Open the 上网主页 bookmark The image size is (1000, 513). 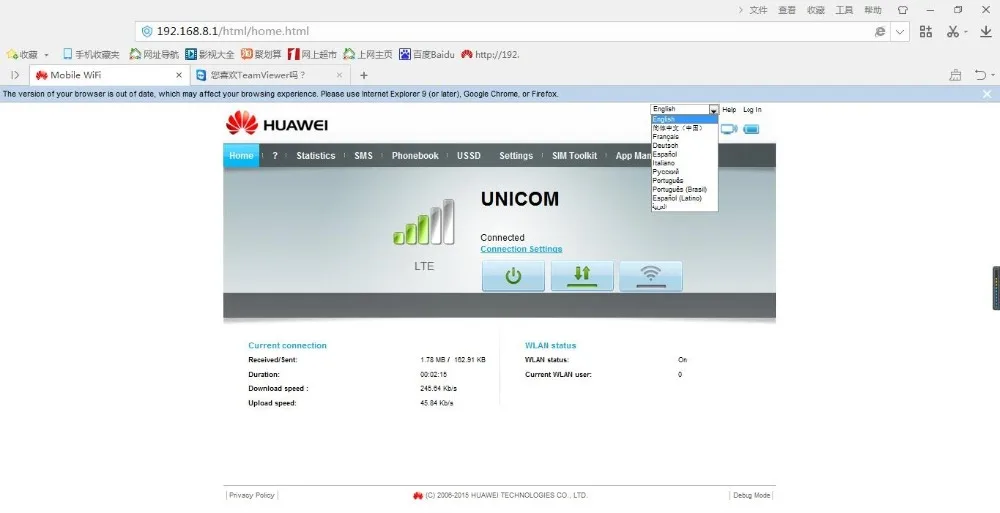367,55
